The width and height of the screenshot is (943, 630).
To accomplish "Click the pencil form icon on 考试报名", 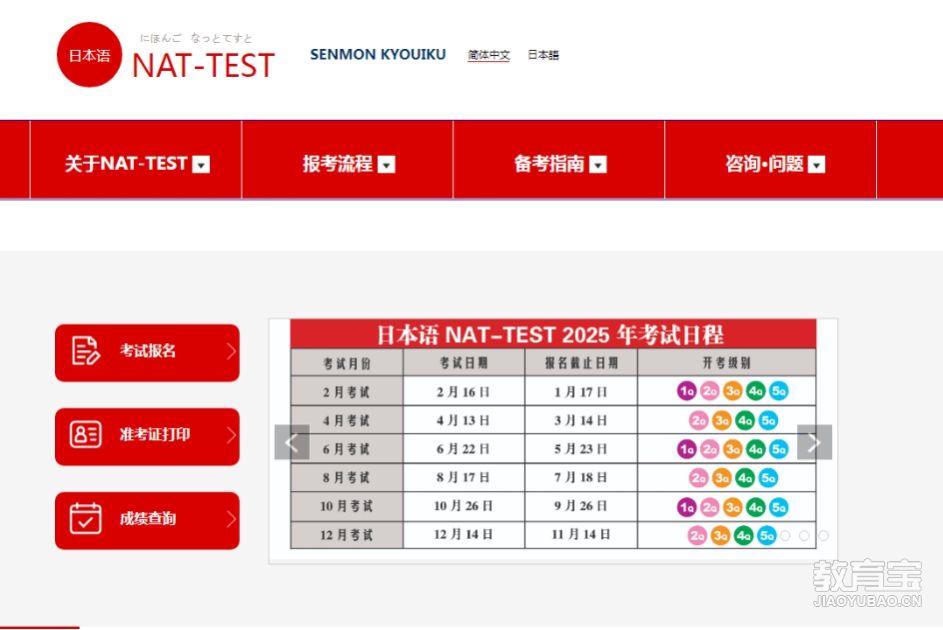I will point(86,351).
